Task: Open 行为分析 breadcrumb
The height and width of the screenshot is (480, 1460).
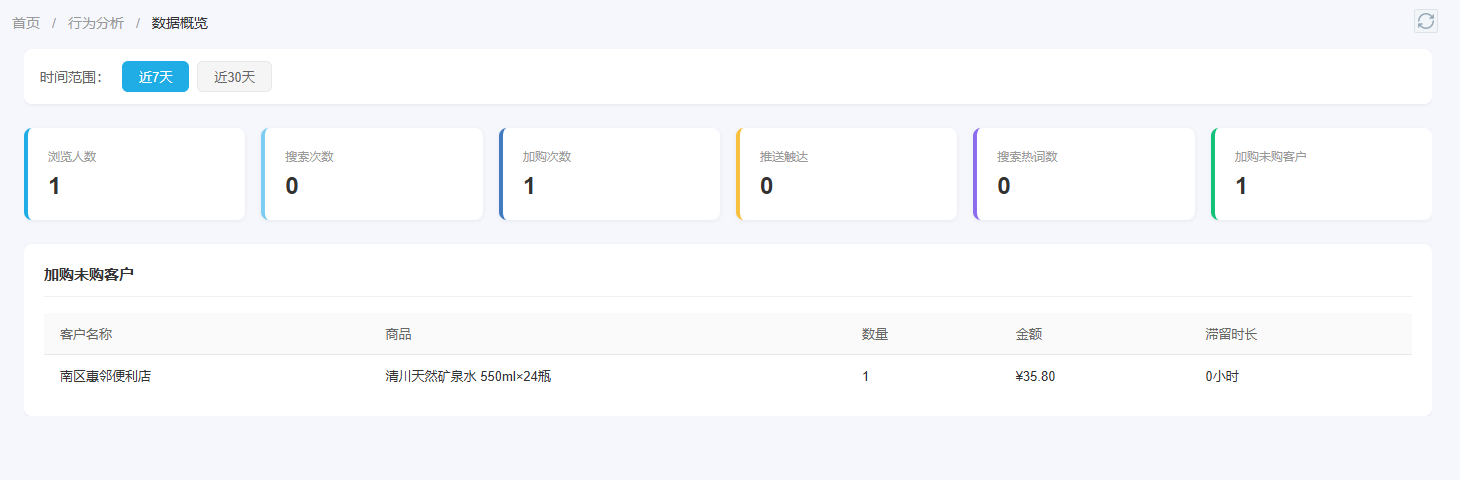Action: tap(96, 23)
